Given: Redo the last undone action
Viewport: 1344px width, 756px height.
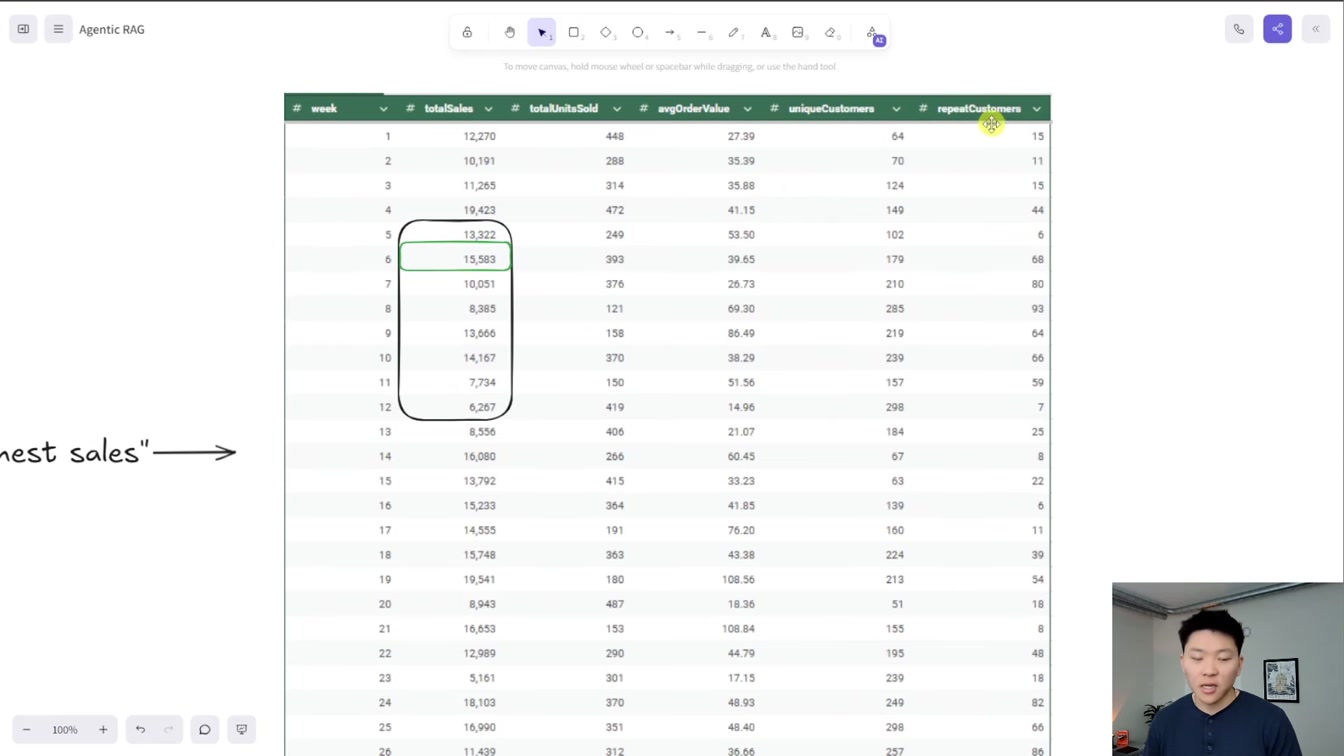Looking at the screenshot, I should 168,730.
